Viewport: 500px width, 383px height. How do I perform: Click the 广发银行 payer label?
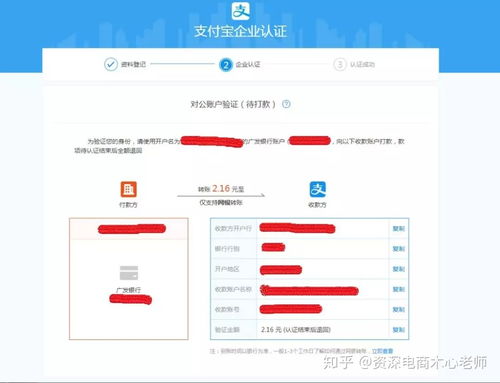(x=129, y=290)
